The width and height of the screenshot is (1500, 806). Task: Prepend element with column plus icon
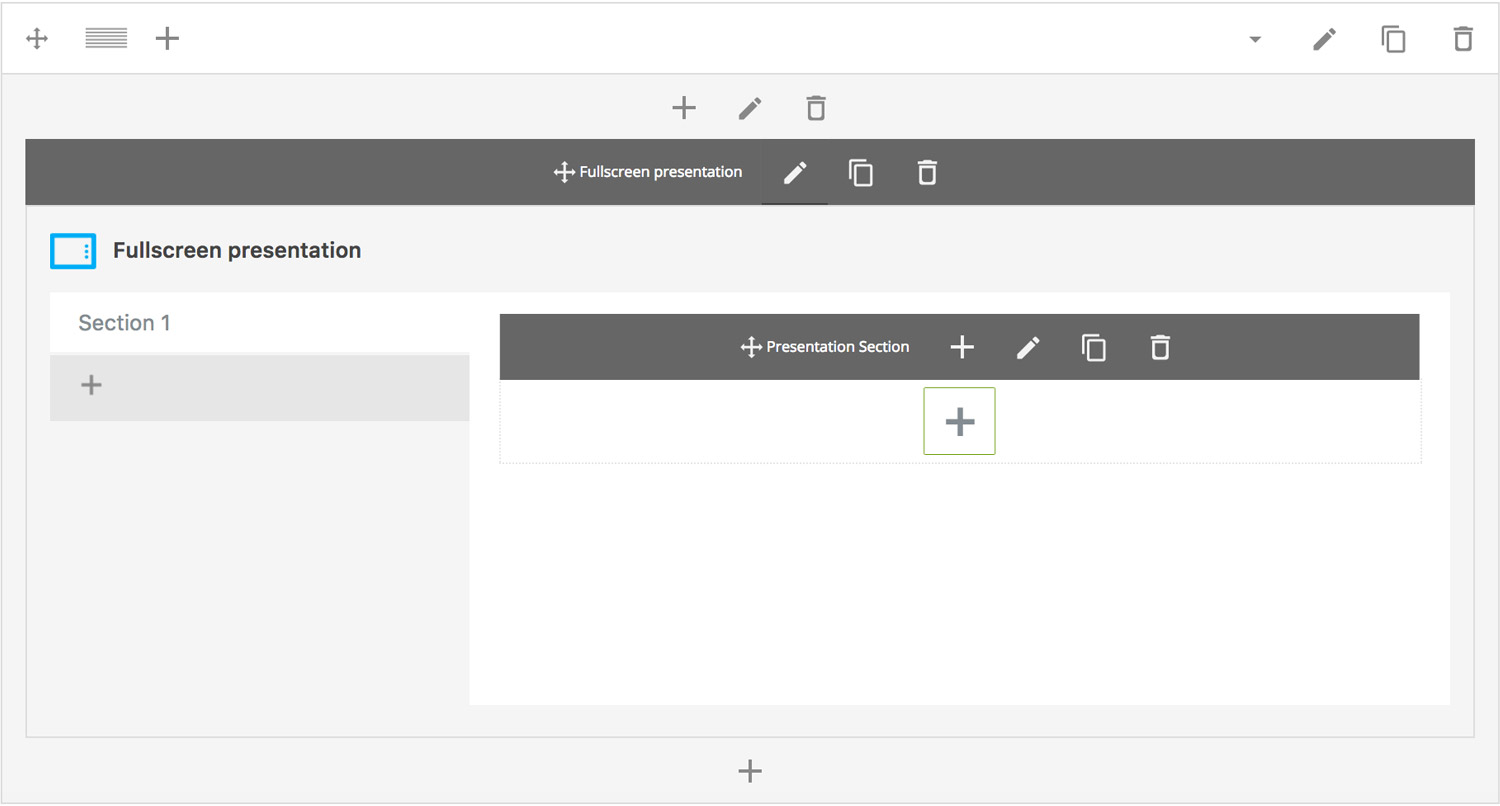coord(683,108)
